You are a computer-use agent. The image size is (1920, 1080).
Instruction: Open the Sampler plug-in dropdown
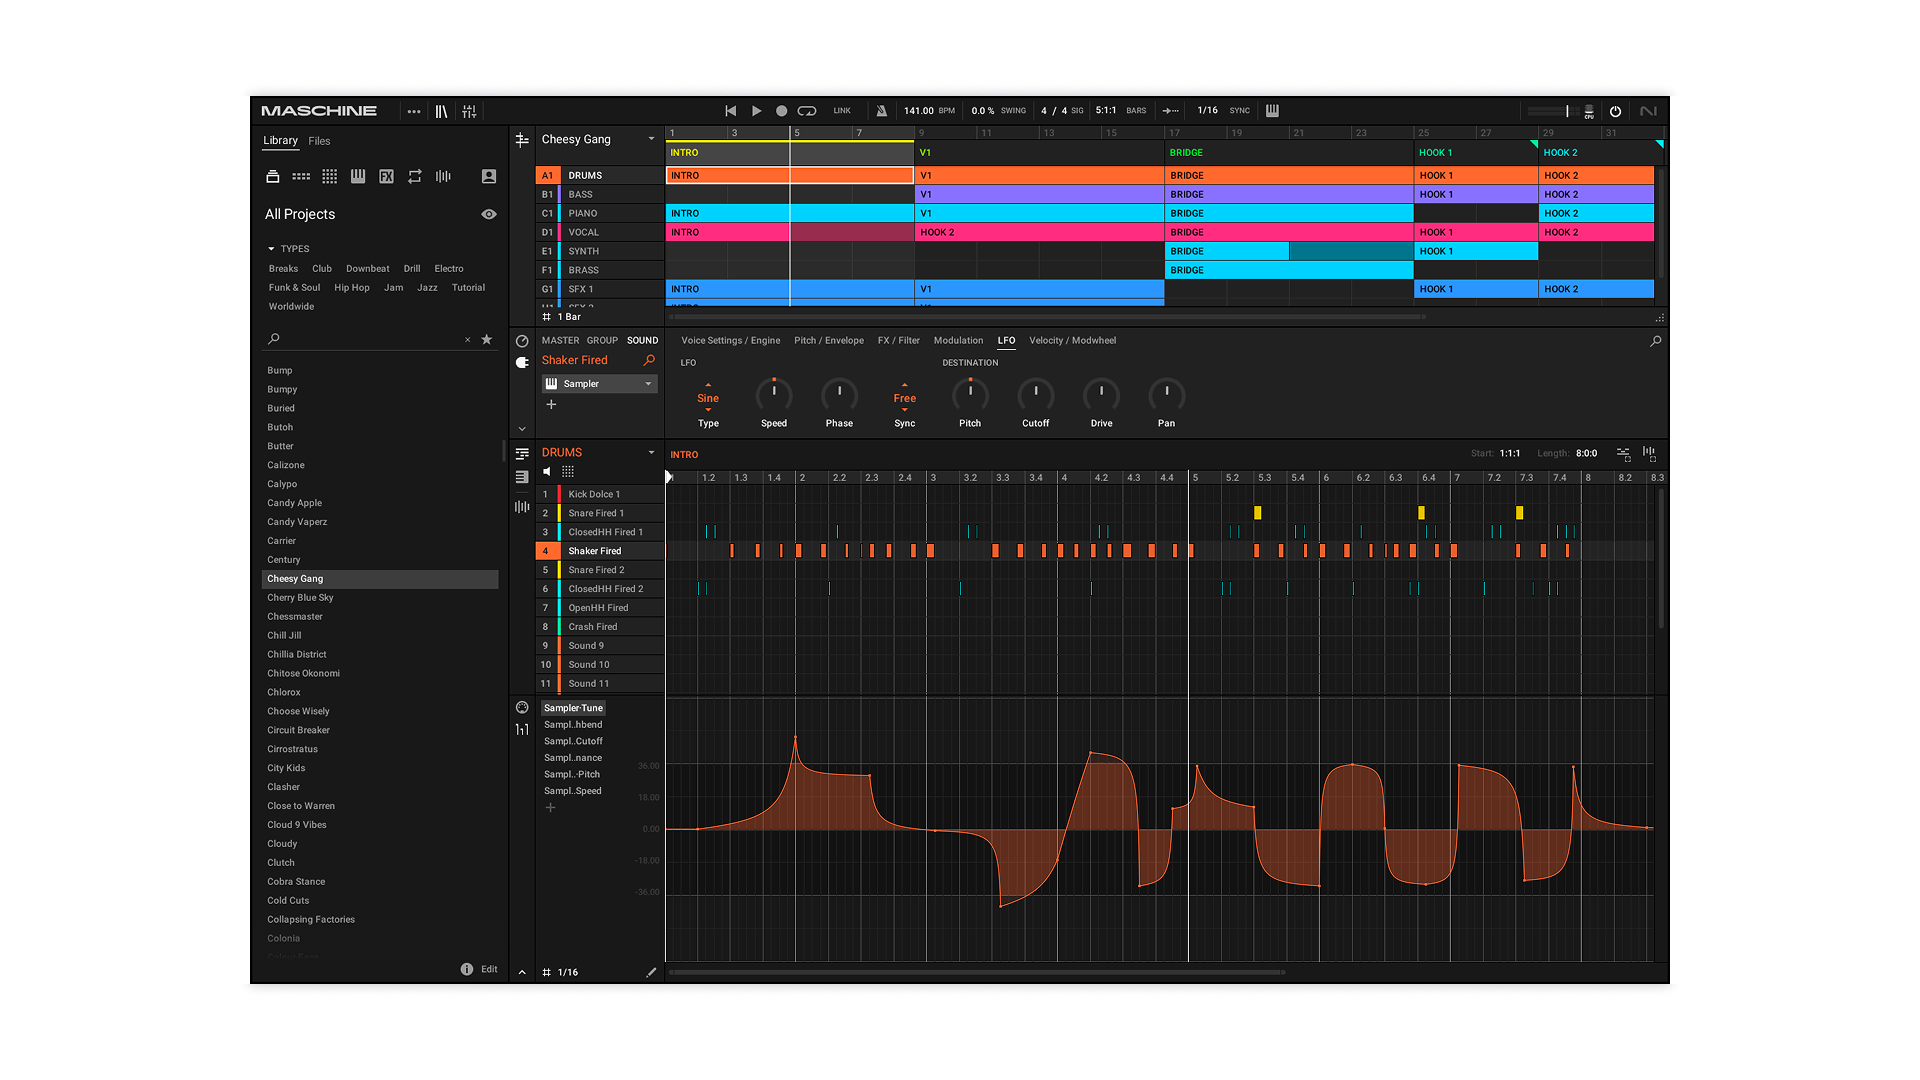pos(648,384)
